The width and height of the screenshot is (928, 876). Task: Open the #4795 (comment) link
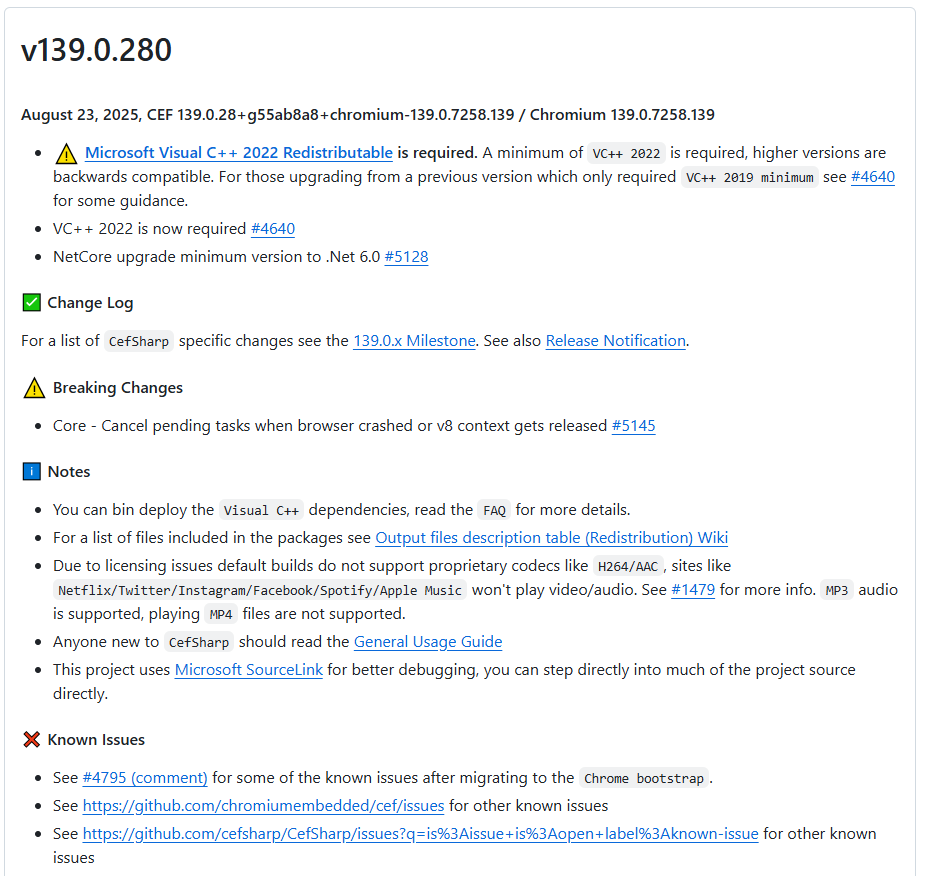pos(145,778)
